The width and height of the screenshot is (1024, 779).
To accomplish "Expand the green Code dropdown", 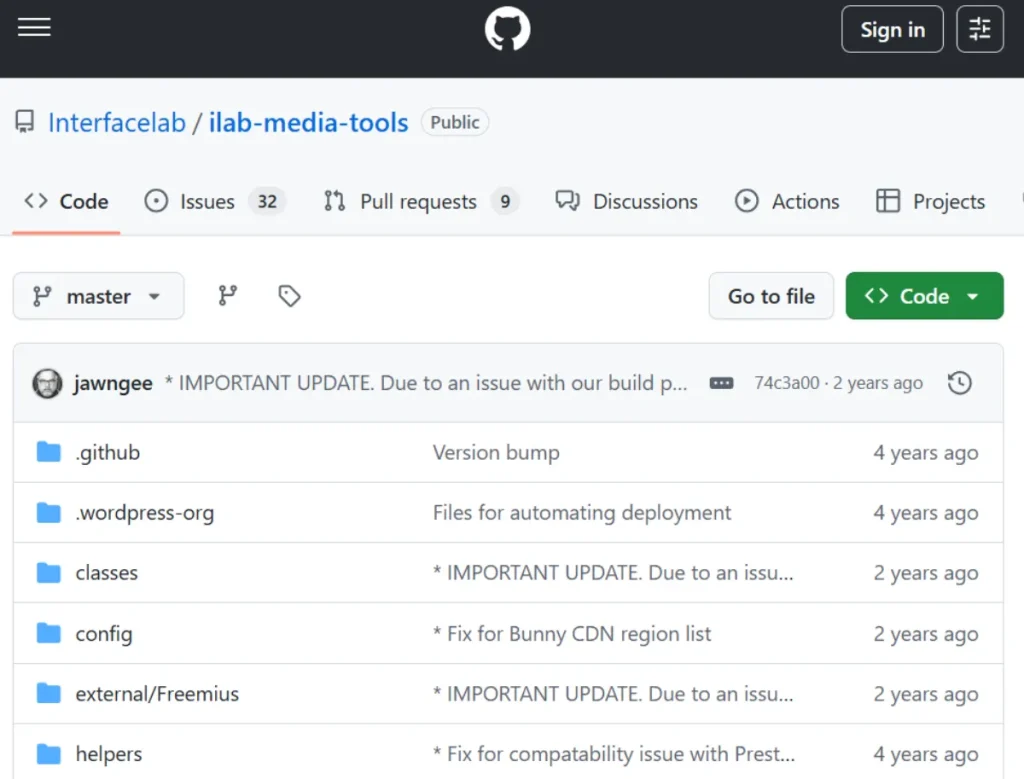I will click(x=924, y=296).
